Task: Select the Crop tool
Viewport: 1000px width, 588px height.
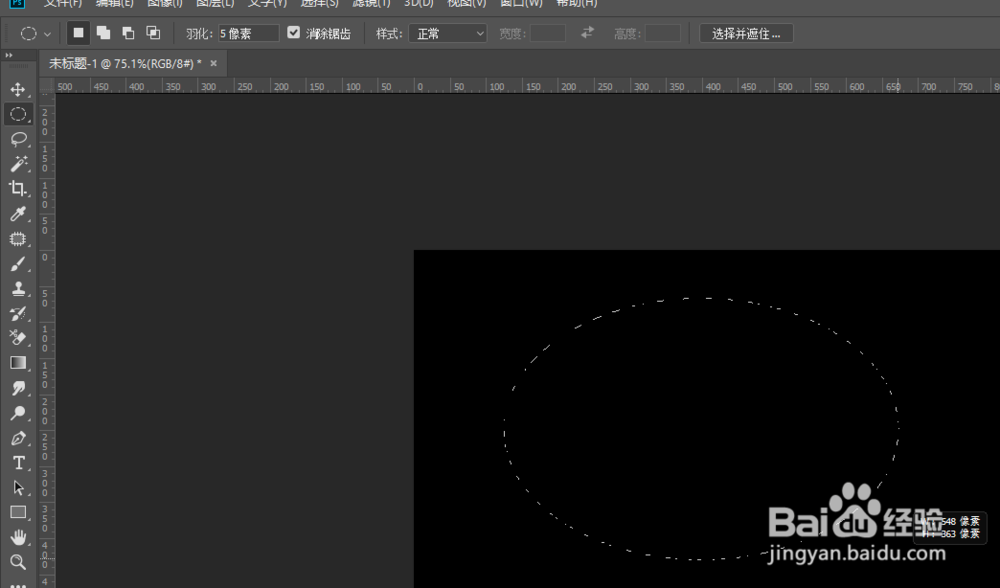Action: pyautogui.click(x=18, y=189)
